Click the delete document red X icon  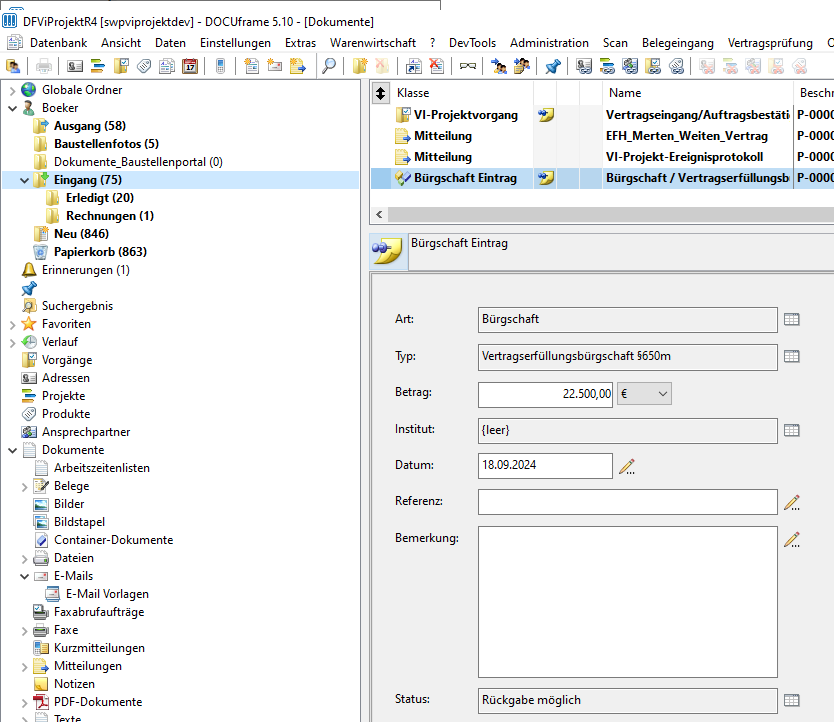coord(437,67)
